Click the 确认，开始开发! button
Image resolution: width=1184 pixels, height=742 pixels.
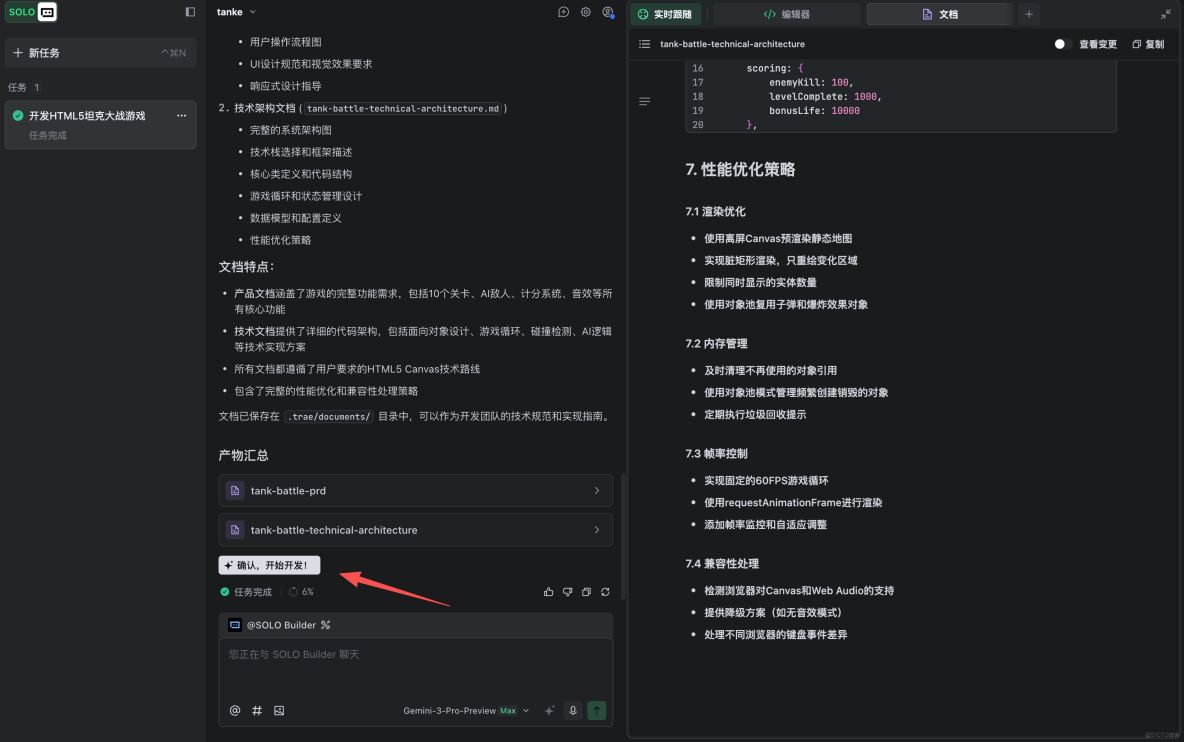pyautogui.click(x=269, y=564)
